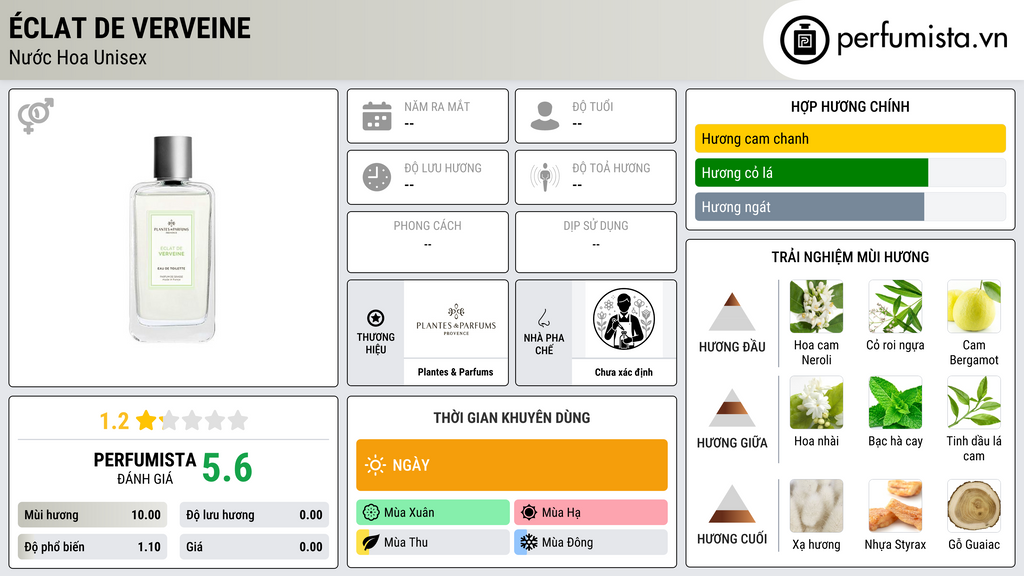Click the Gỗ Guaiac note thumbnail
1024x576 pixels.
coord(974,506)
